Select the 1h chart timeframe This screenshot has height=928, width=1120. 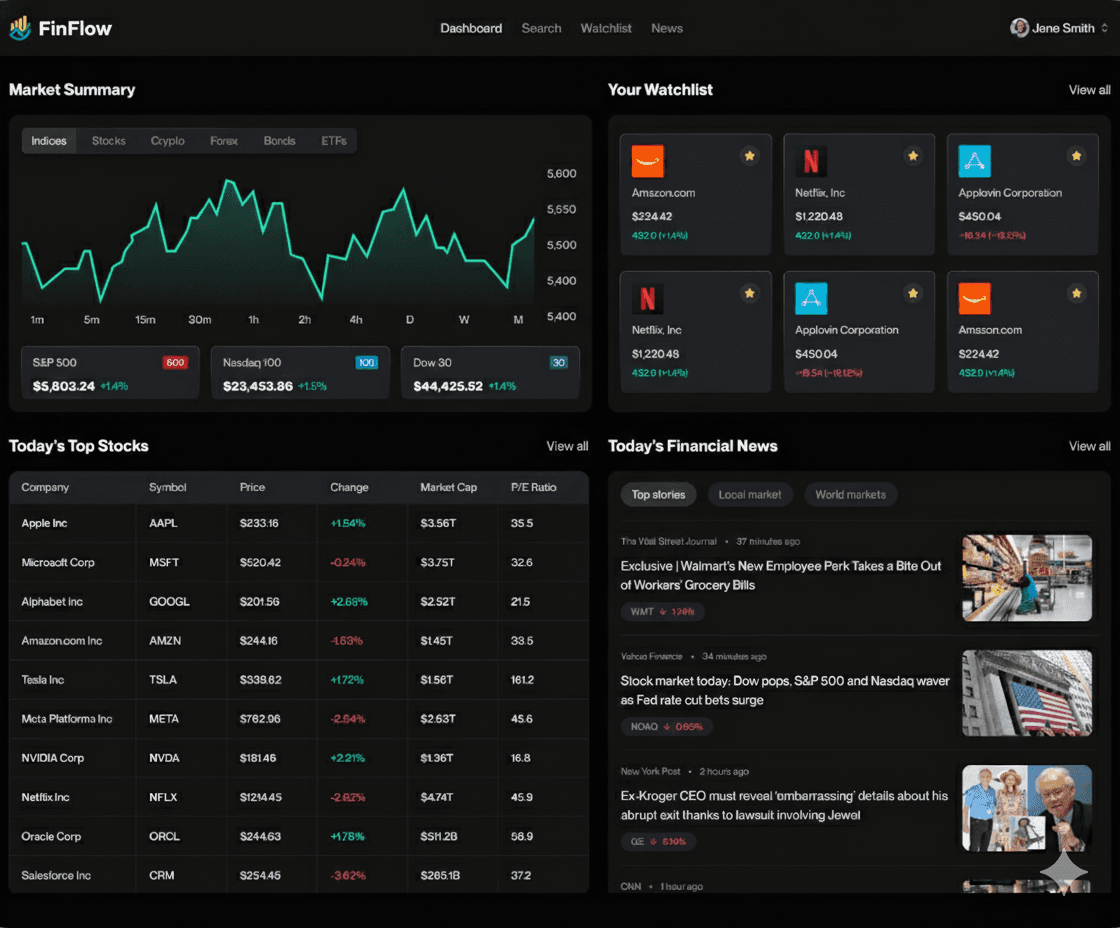pyautogui.click(x=253, y=319)
